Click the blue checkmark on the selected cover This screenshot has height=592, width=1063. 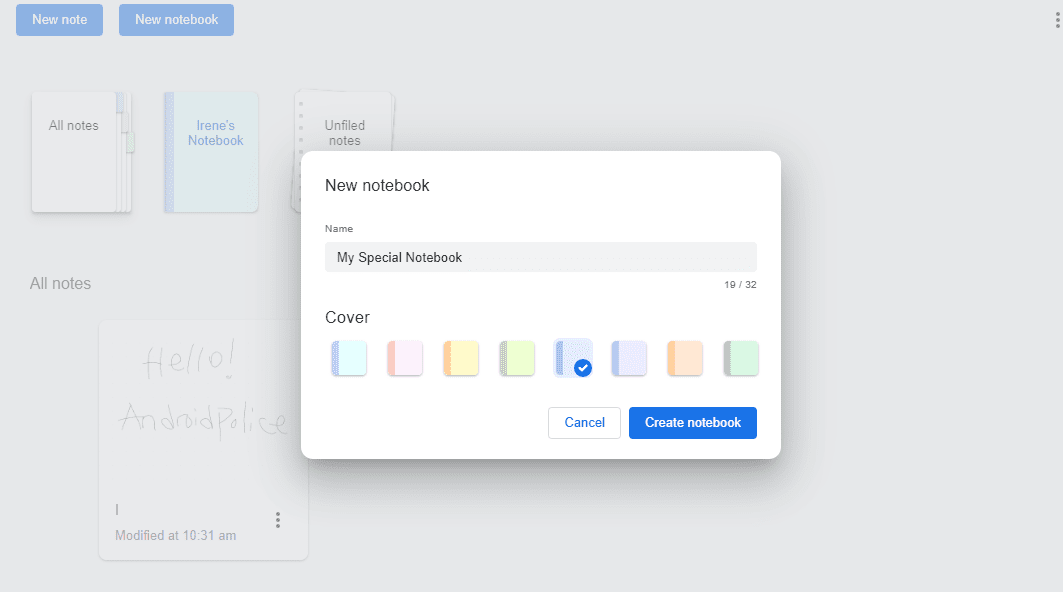click(583, 368)
